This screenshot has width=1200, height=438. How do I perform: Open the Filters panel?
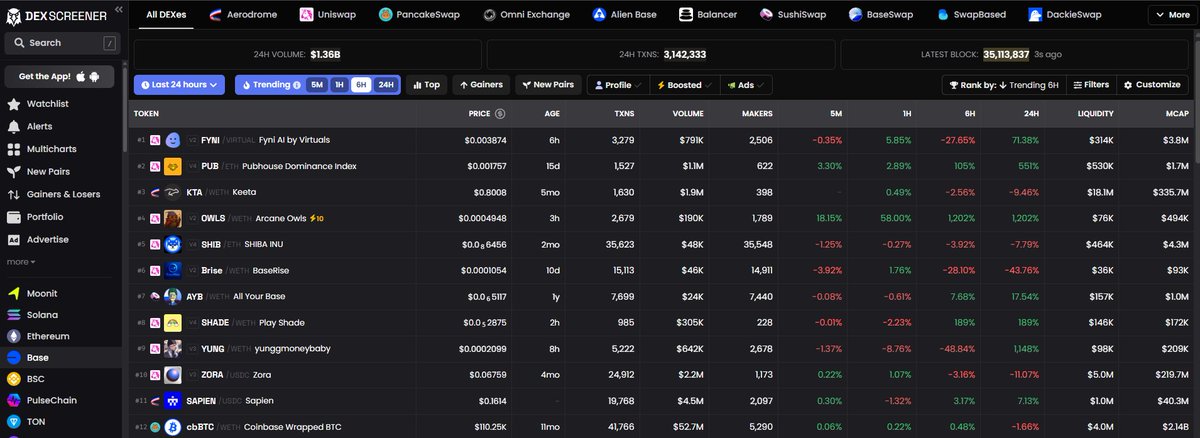(1090, 85)
